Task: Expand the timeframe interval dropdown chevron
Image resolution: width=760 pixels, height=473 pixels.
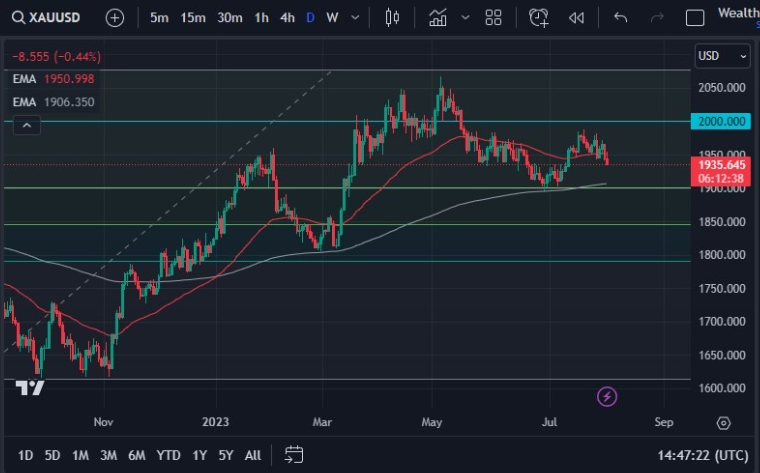Action: tap(355, 18)
